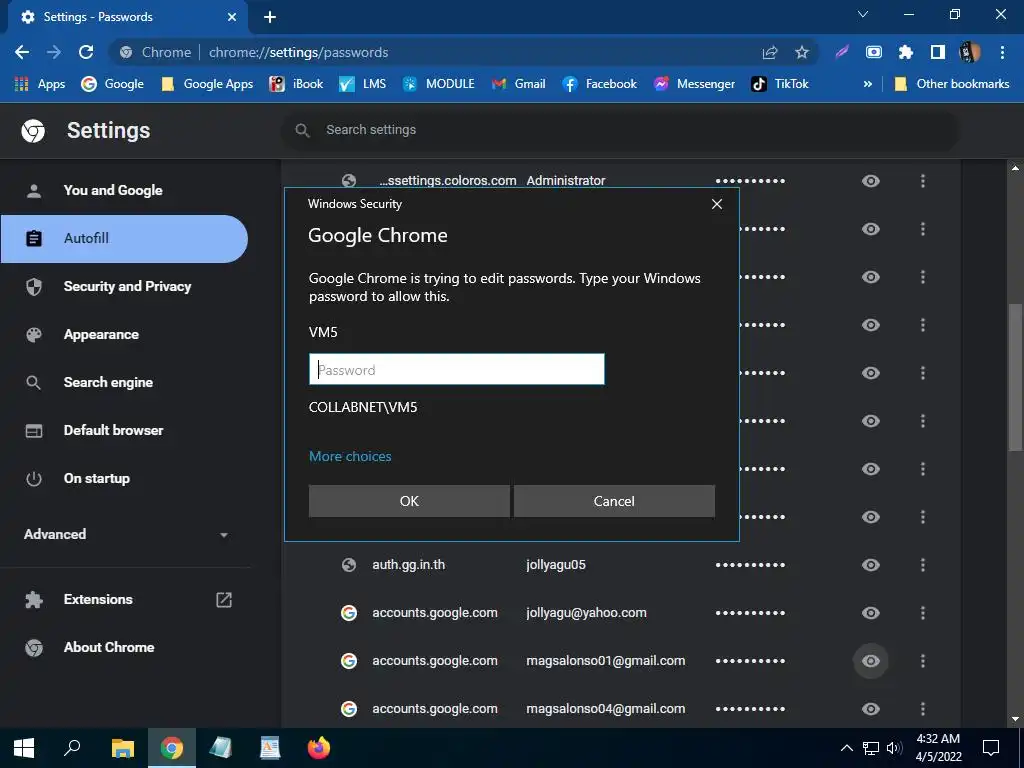Open the taskbar search

tap(72, 748)
